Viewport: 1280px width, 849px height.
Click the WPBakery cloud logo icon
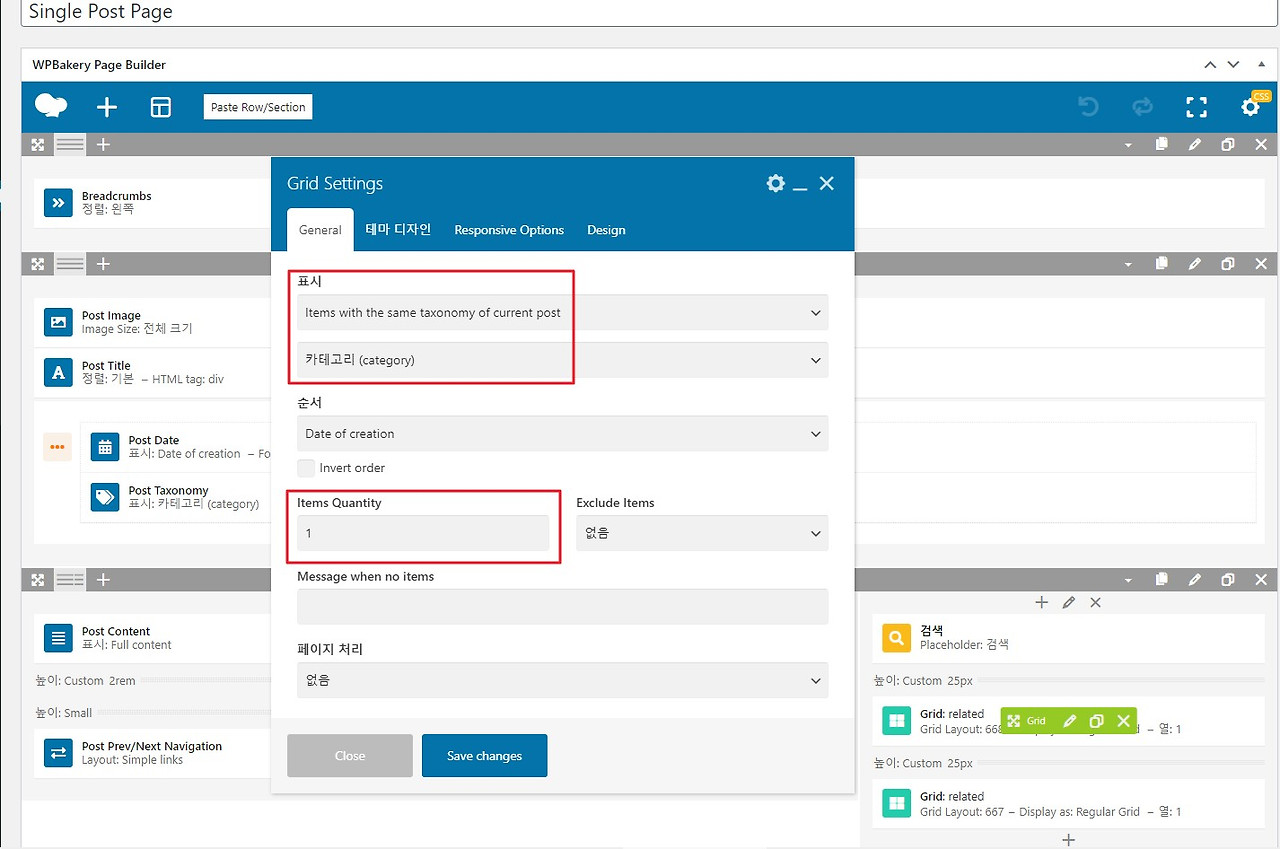51,106
